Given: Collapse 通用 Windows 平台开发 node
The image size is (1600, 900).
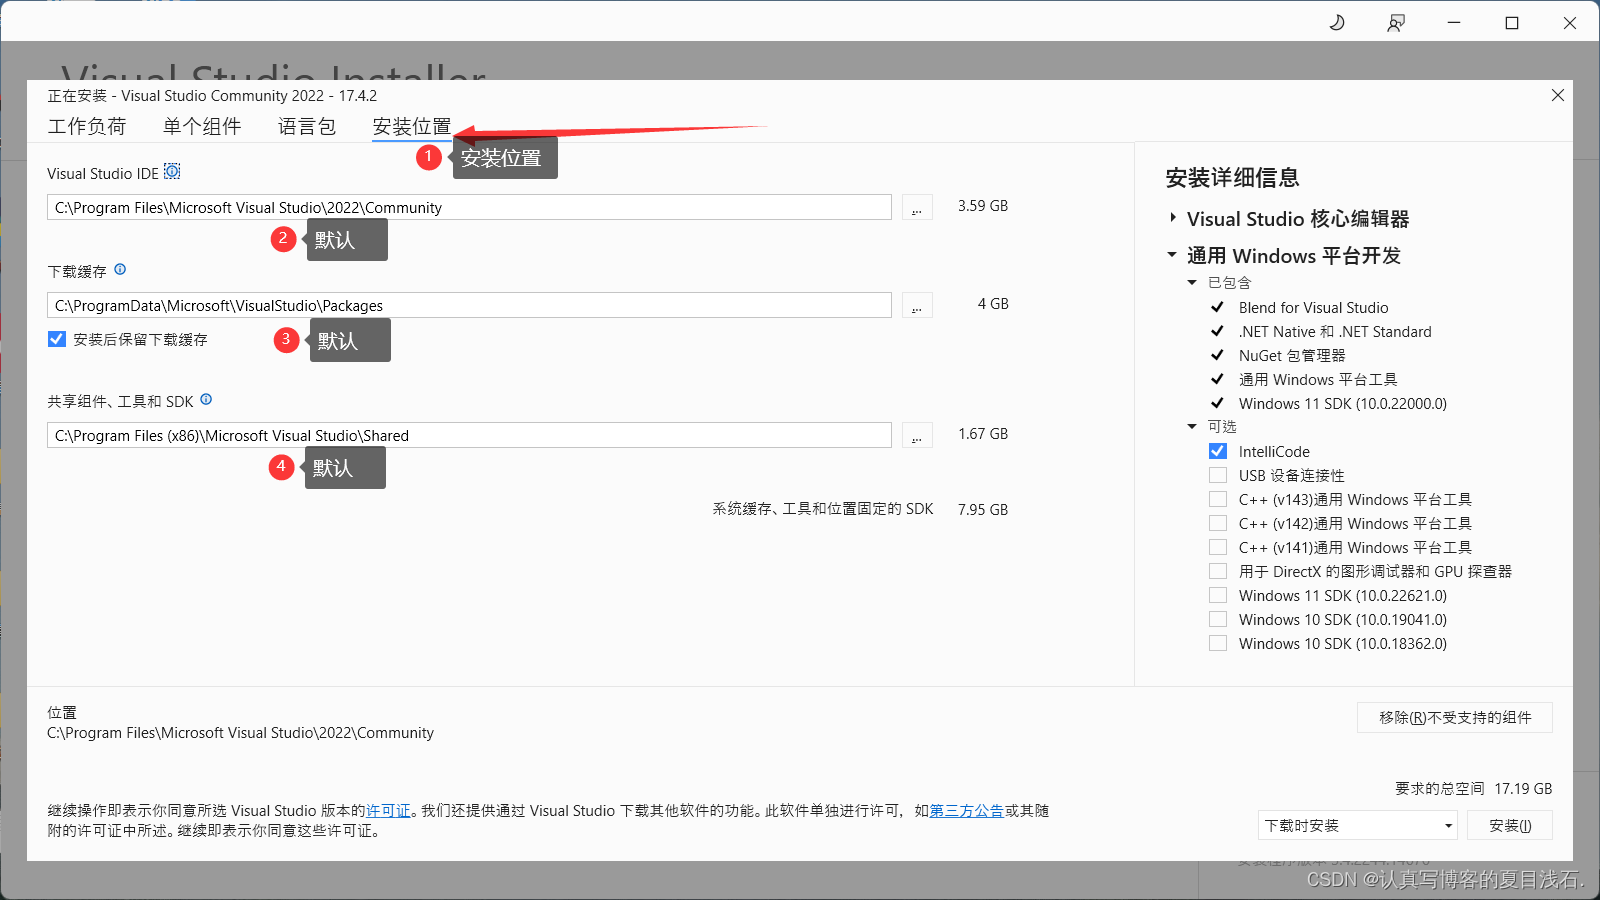Looking at the screenshot, I should tap(1172, 254).
